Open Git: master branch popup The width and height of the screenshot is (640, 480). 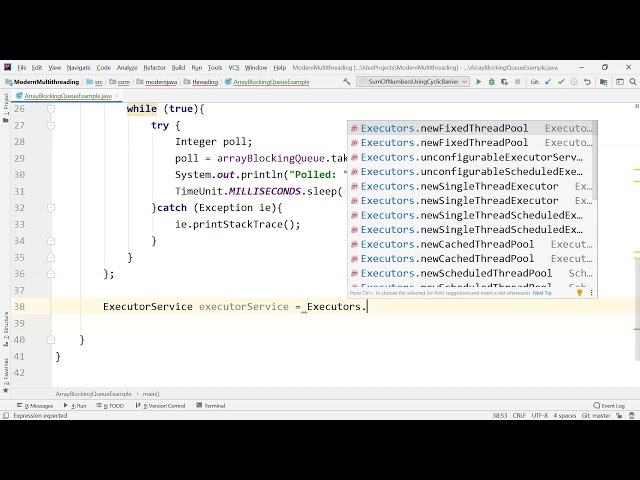[x=596, y=416]
